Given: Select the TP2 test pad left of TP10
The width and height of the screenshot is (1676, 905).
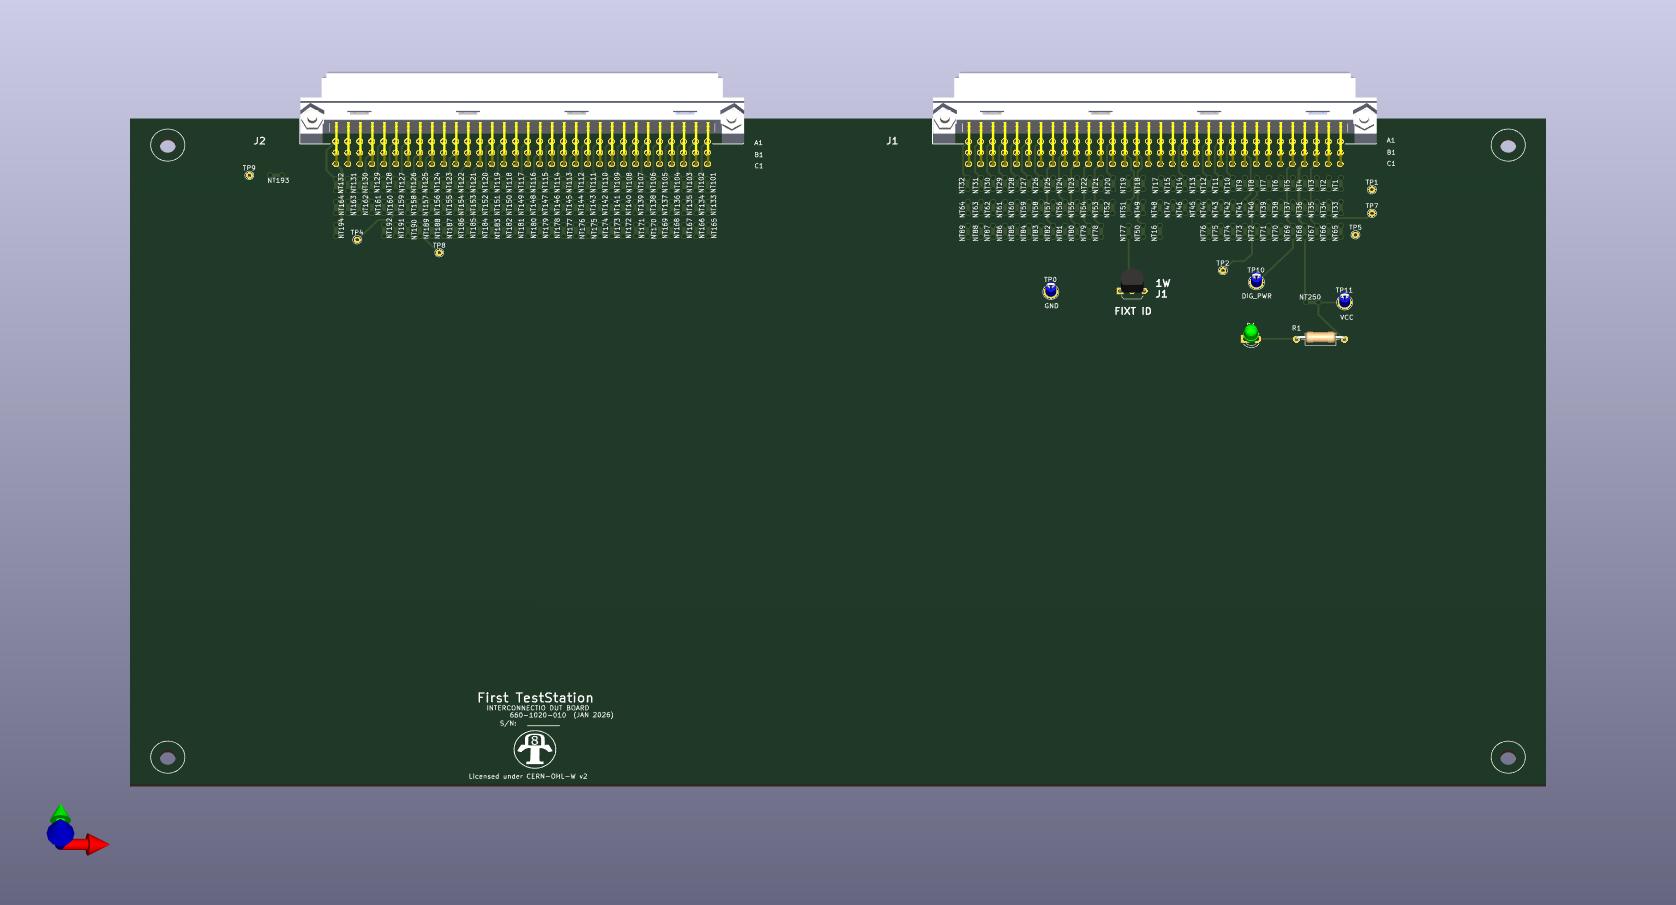Looking at the screenshot, I should click(x=1222, y=270).
